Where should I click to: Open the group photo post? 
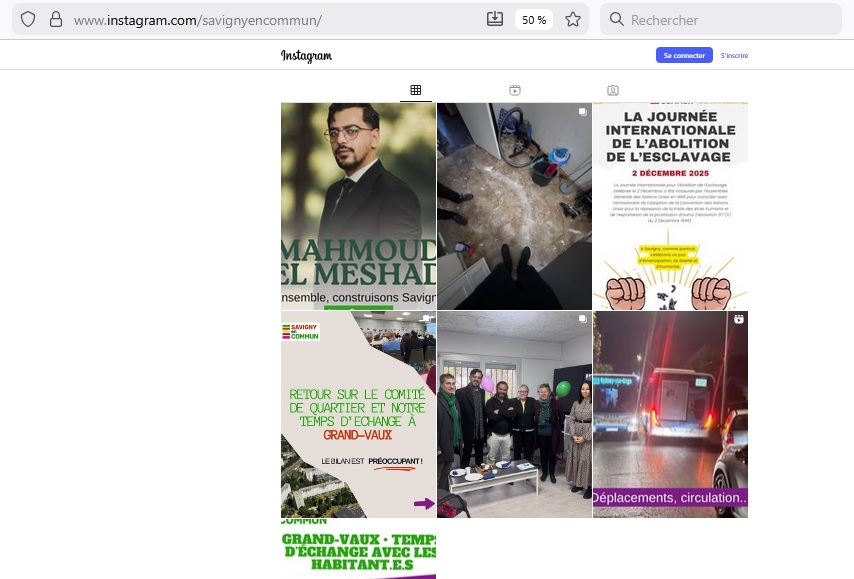click(514, 414)
